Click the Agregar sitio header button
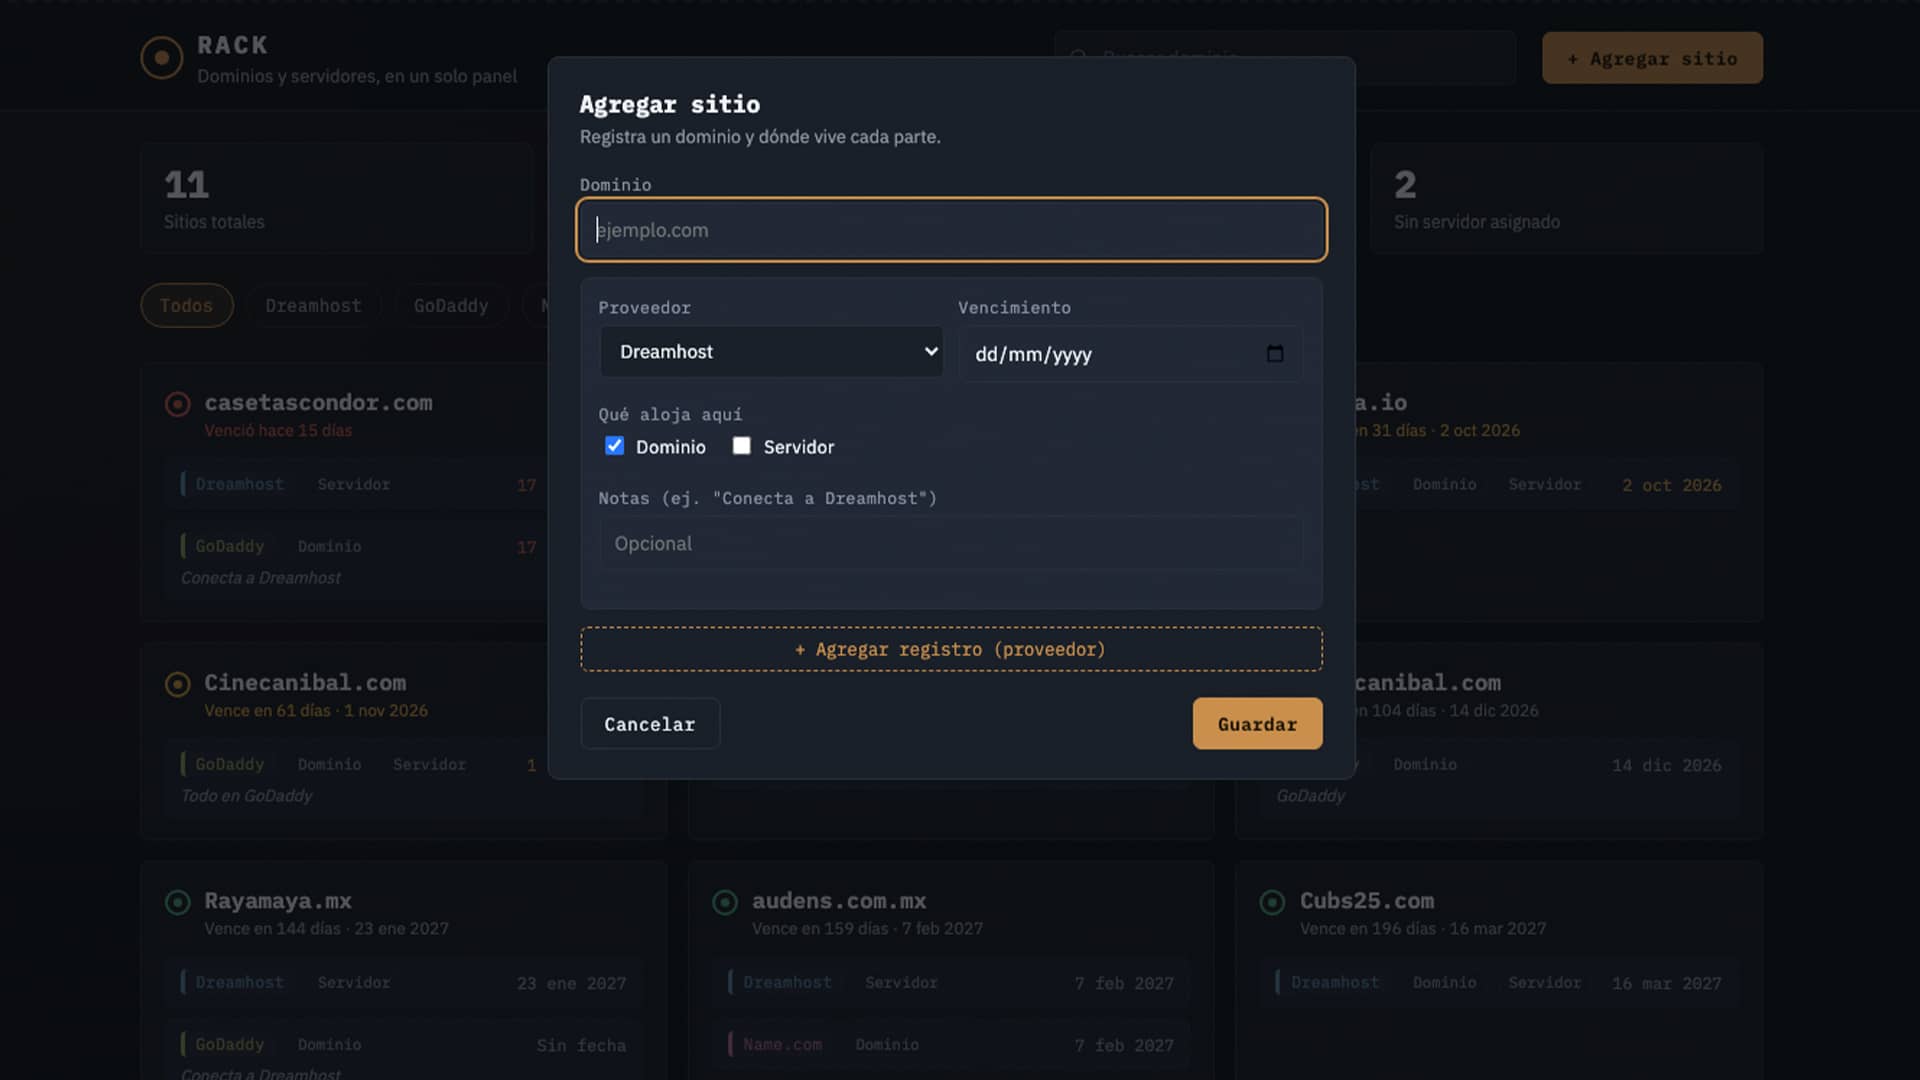The image size is (1920, 1080). (x=1652, y=58)
